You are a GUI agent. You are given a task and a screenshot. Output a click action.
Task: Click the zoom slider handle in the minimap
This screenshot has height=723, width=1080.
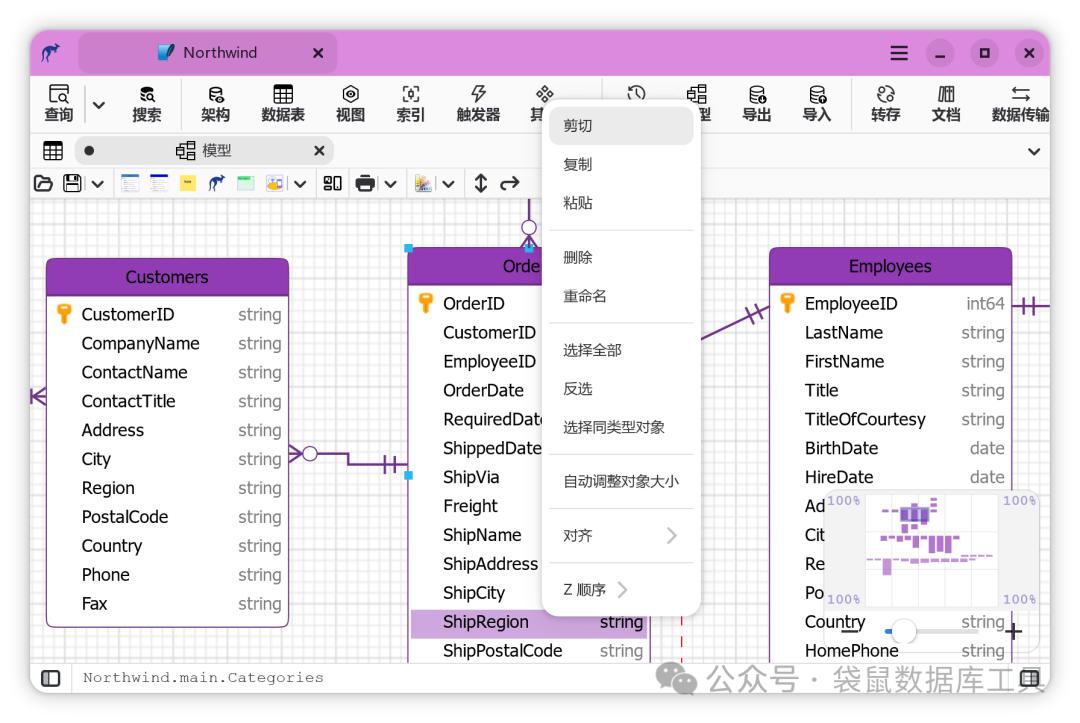tap(904, 631)
